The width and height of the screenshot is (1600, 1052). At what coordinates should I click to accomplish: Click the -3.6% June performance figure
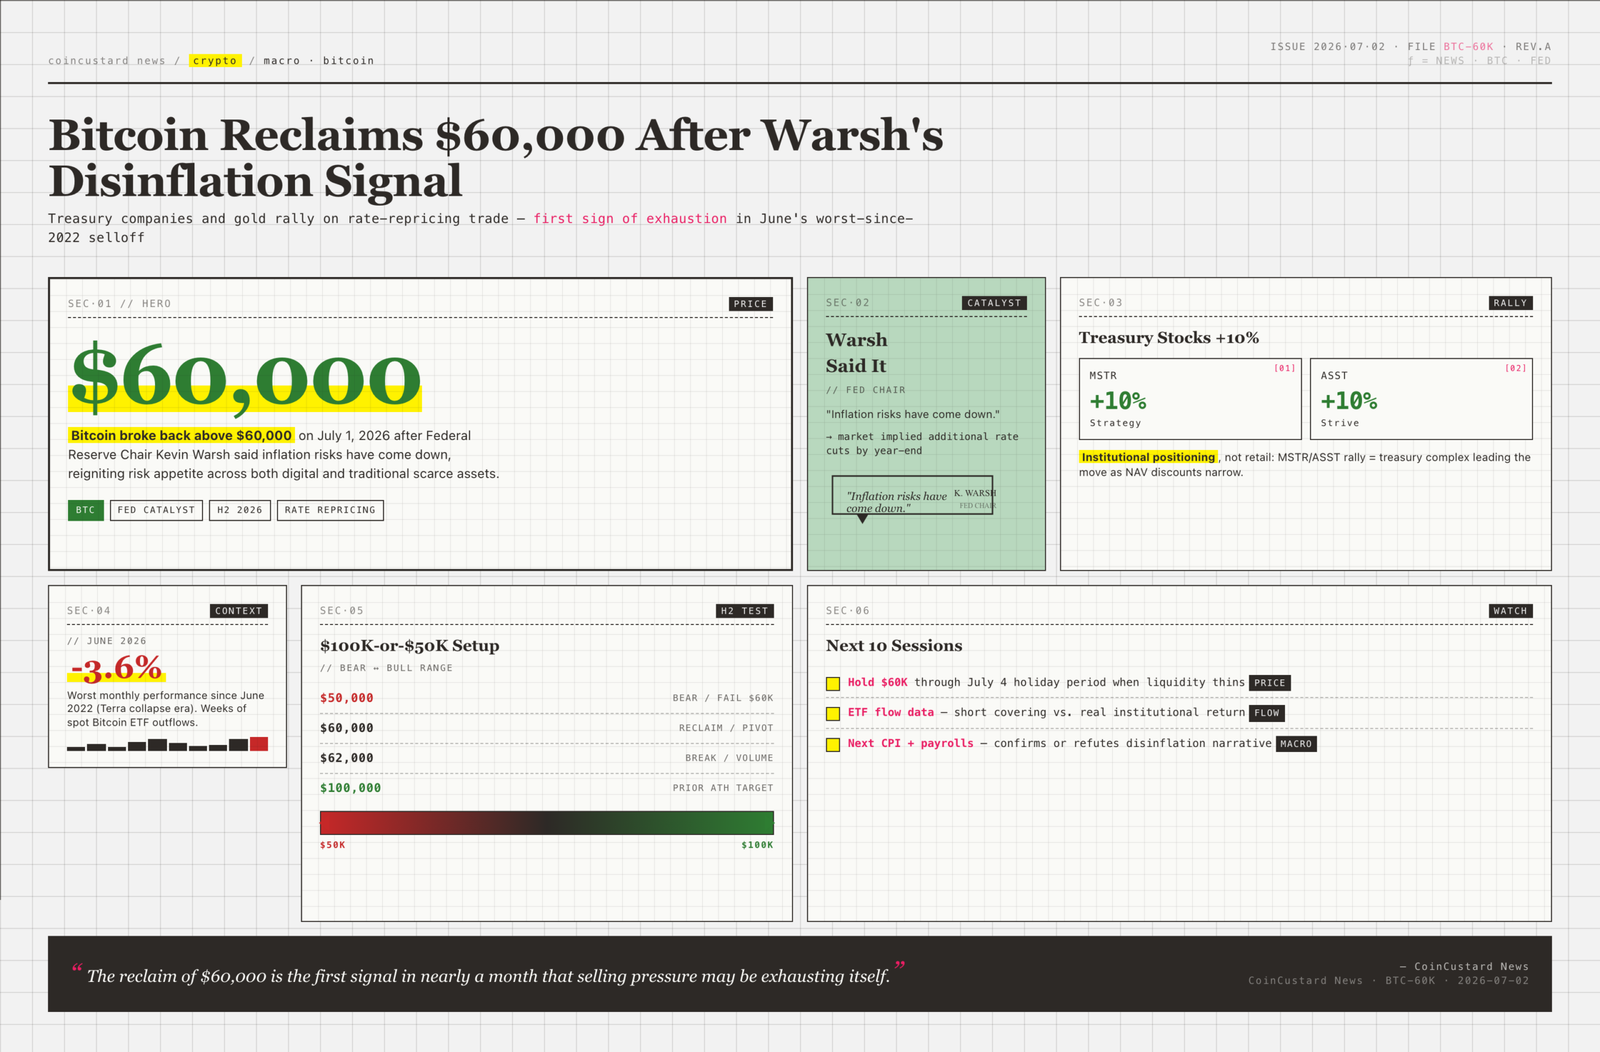[116, 667]
